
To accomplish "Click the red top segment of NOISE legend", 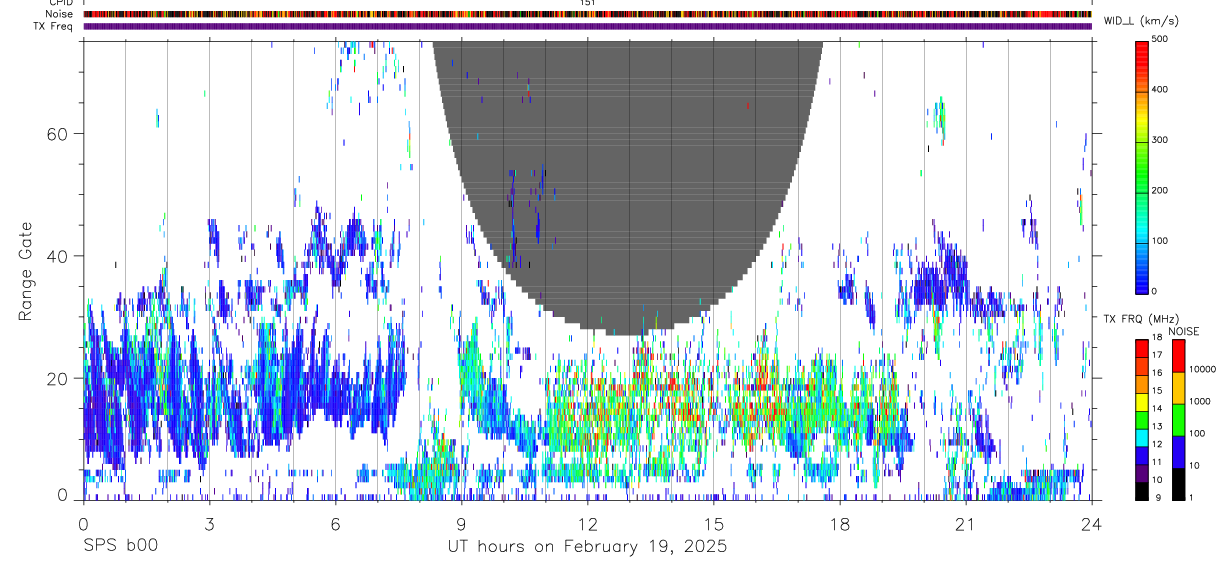I will (1178, 356).
